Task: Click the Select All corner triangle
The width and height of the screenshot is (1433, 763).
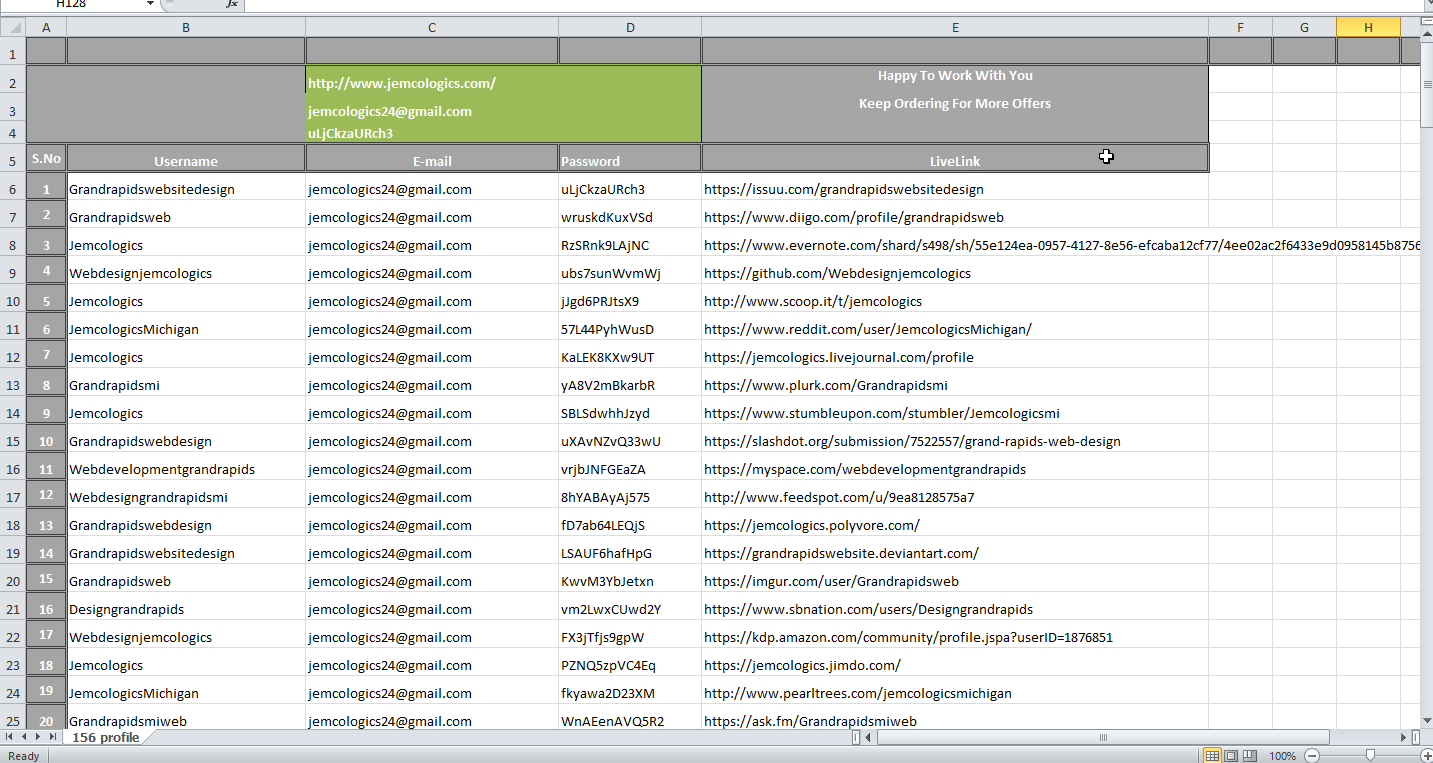Action: [x=12, y=28]
